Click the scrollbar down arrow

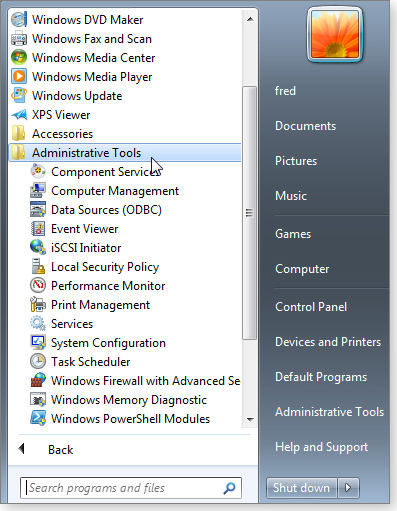(250, 419)
